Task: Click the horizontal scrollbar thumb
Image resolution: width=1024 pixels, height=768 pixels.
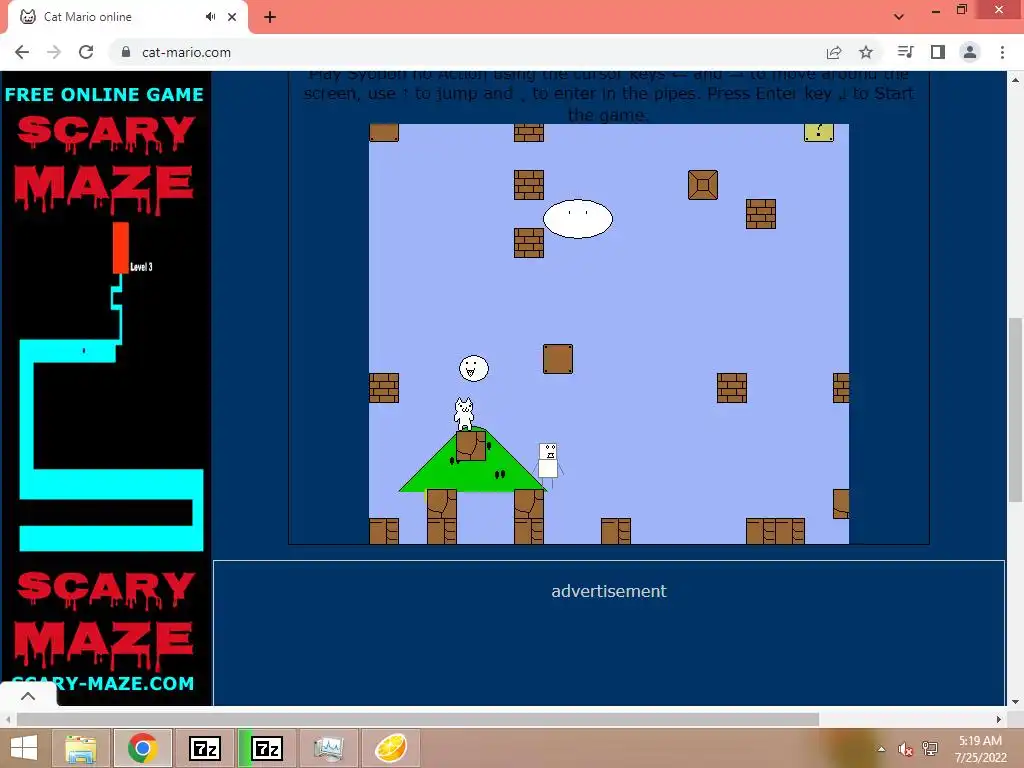Action: (x=418, y=720)
